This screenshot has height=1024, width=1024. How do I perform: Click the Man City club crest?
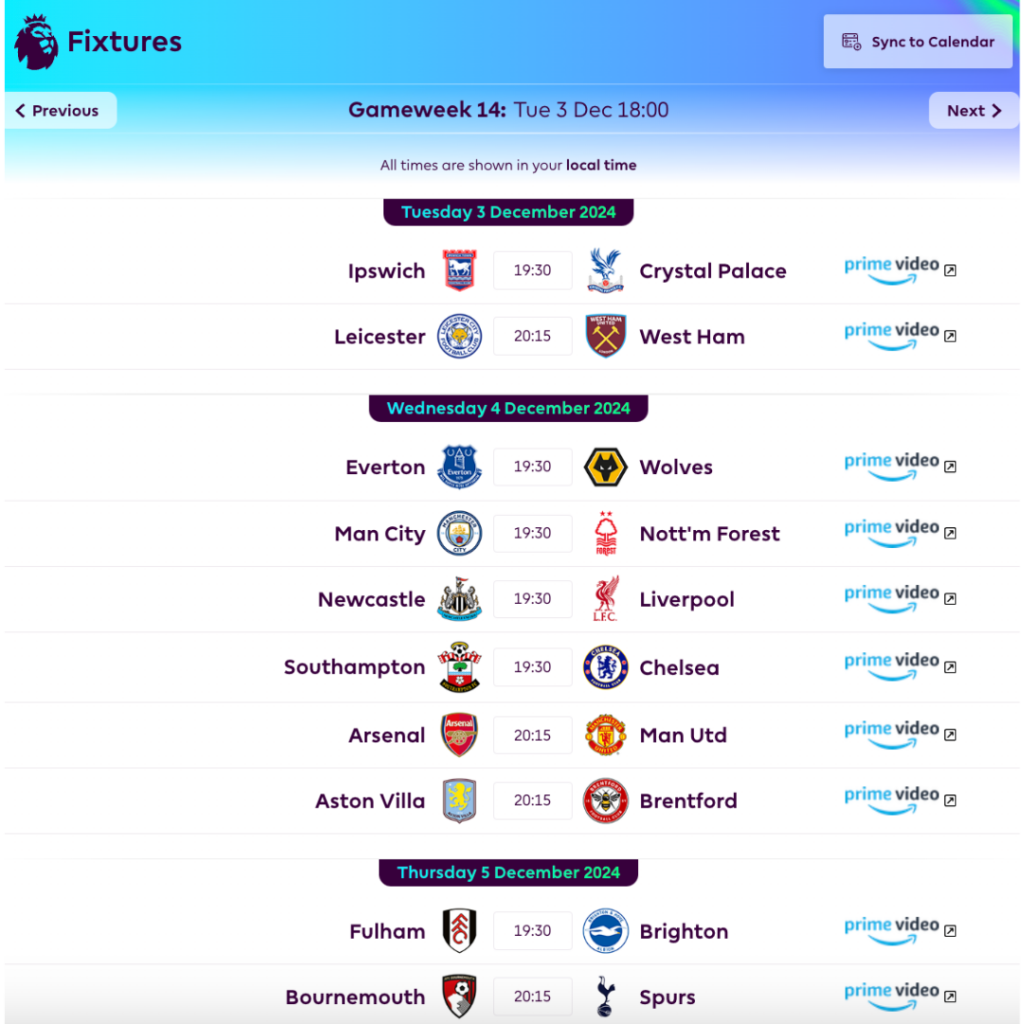(460, 533)
